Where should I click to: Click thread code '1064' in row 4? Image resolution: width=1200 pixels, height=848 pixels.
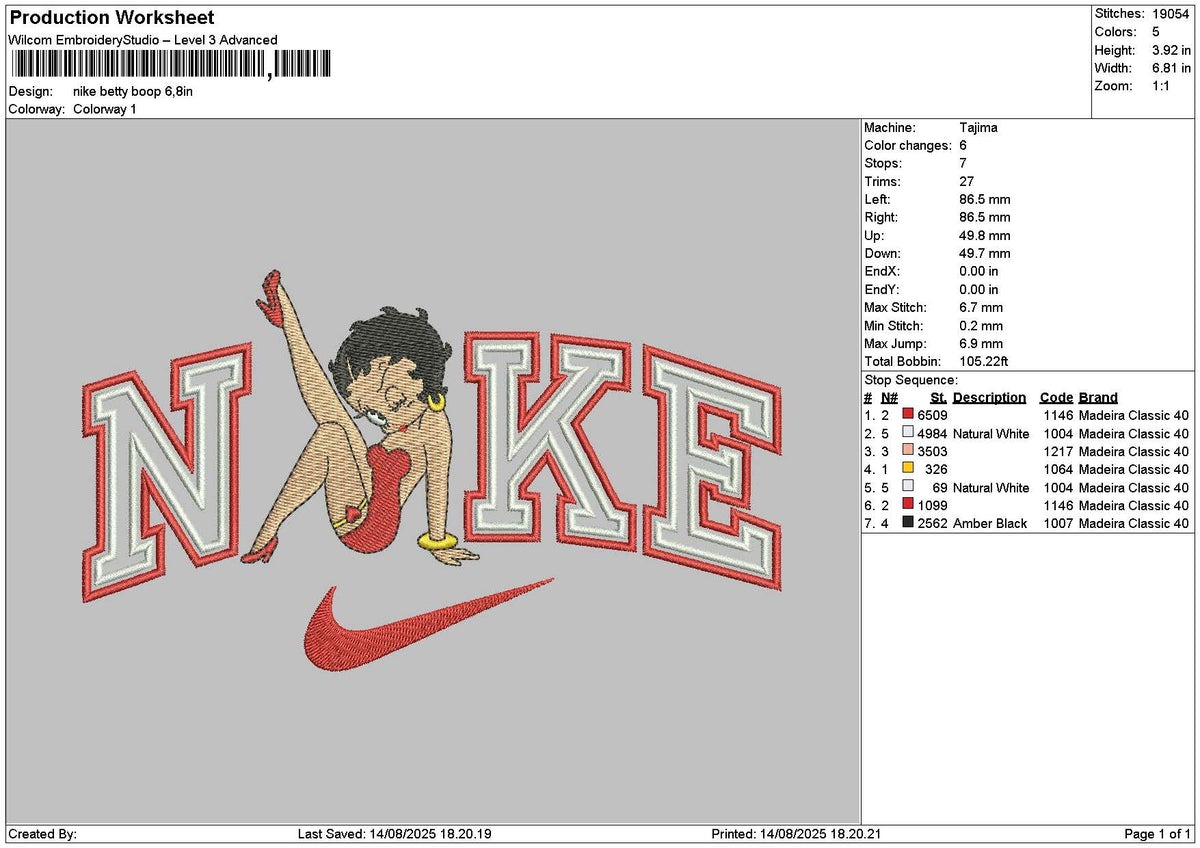pos(1057,469)
